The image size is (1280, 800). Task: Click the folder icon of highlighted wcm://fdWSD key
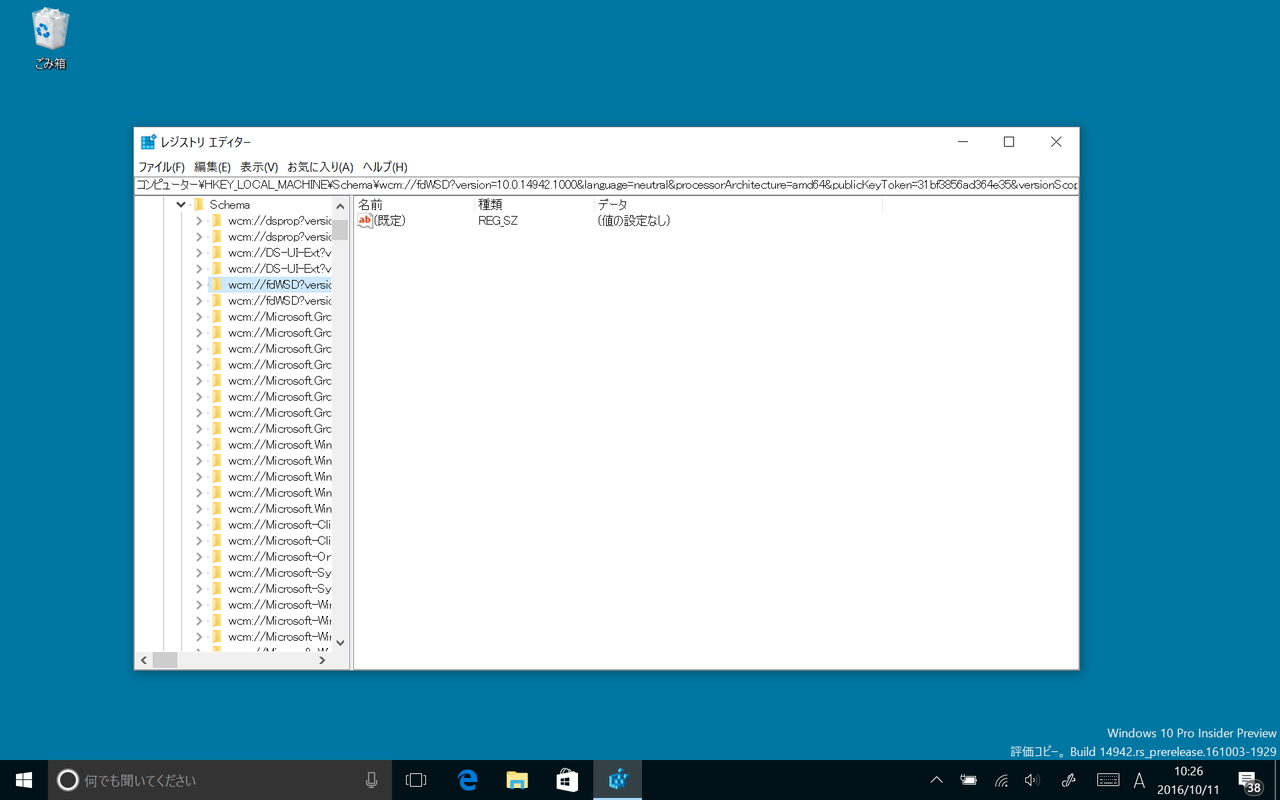pos(217,285)
